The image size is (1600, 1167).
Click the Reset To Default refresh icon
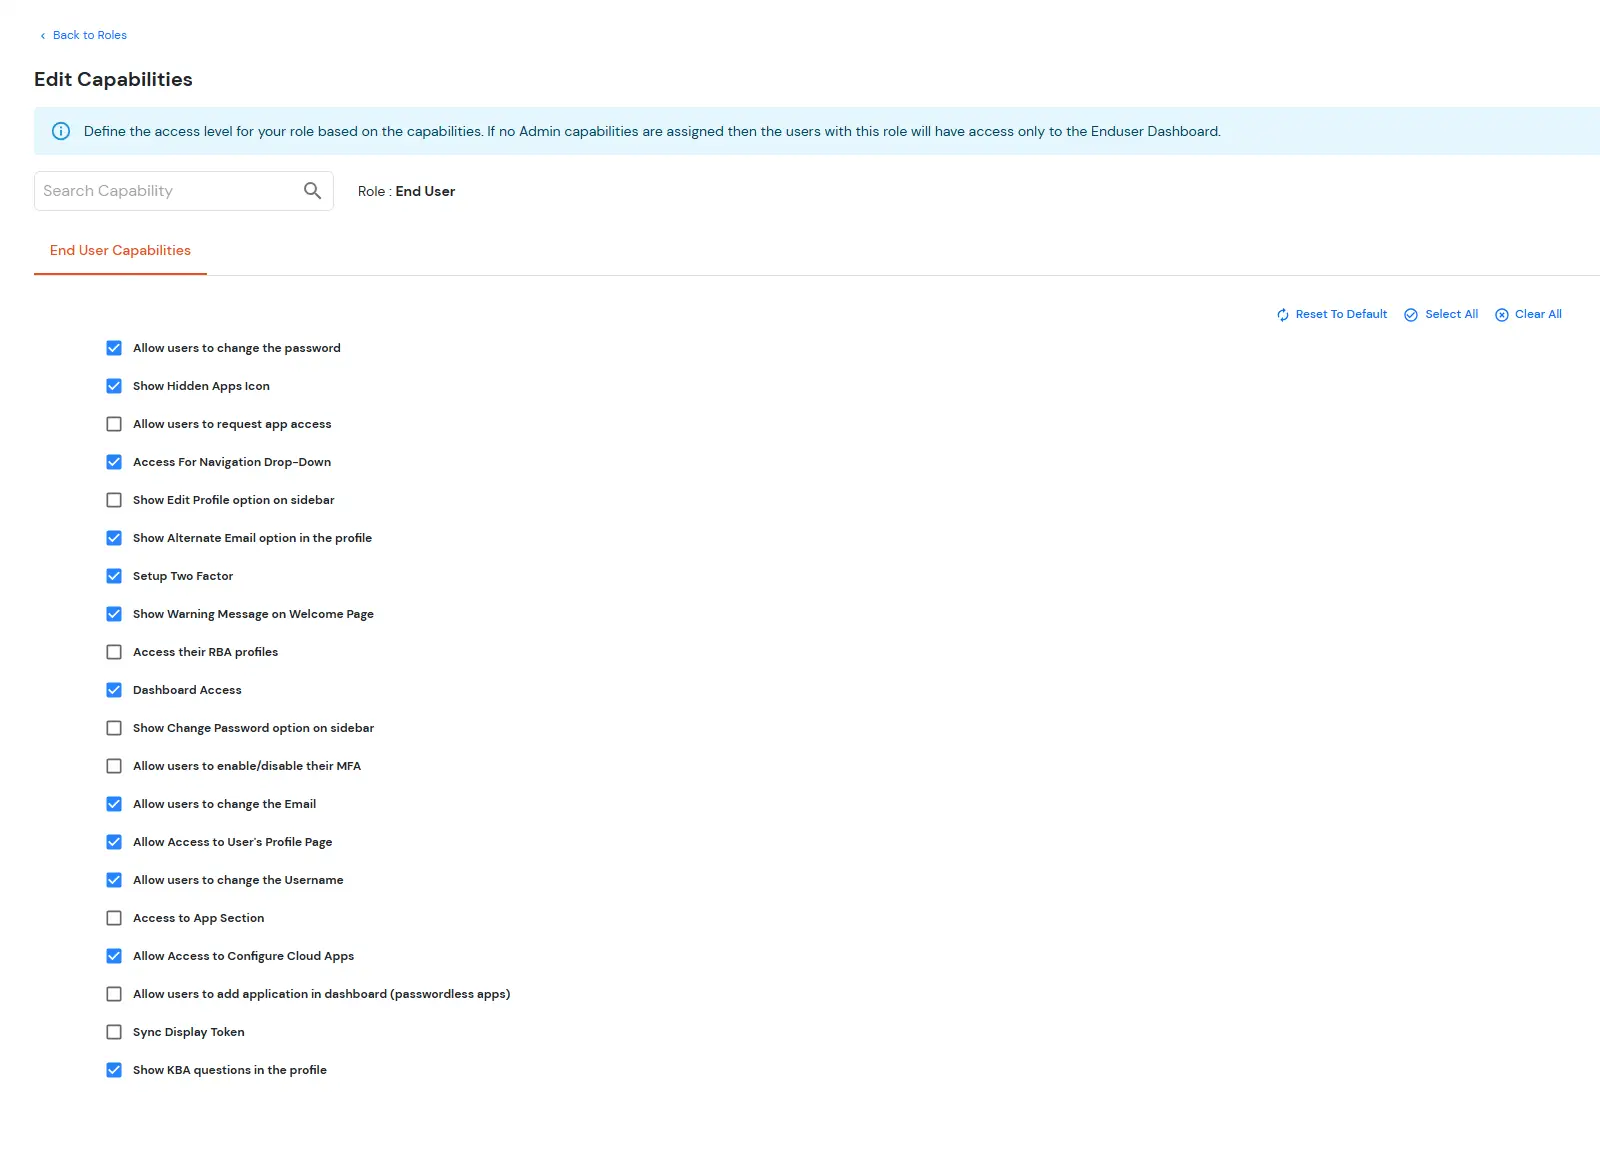click(1282, 315)
